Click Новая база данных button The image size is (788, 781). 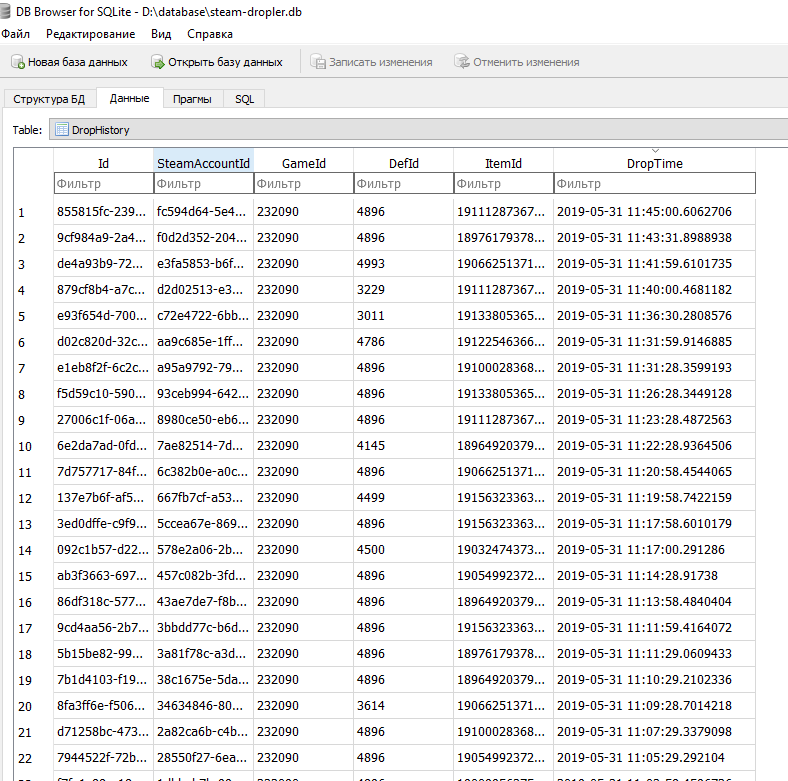69,62
